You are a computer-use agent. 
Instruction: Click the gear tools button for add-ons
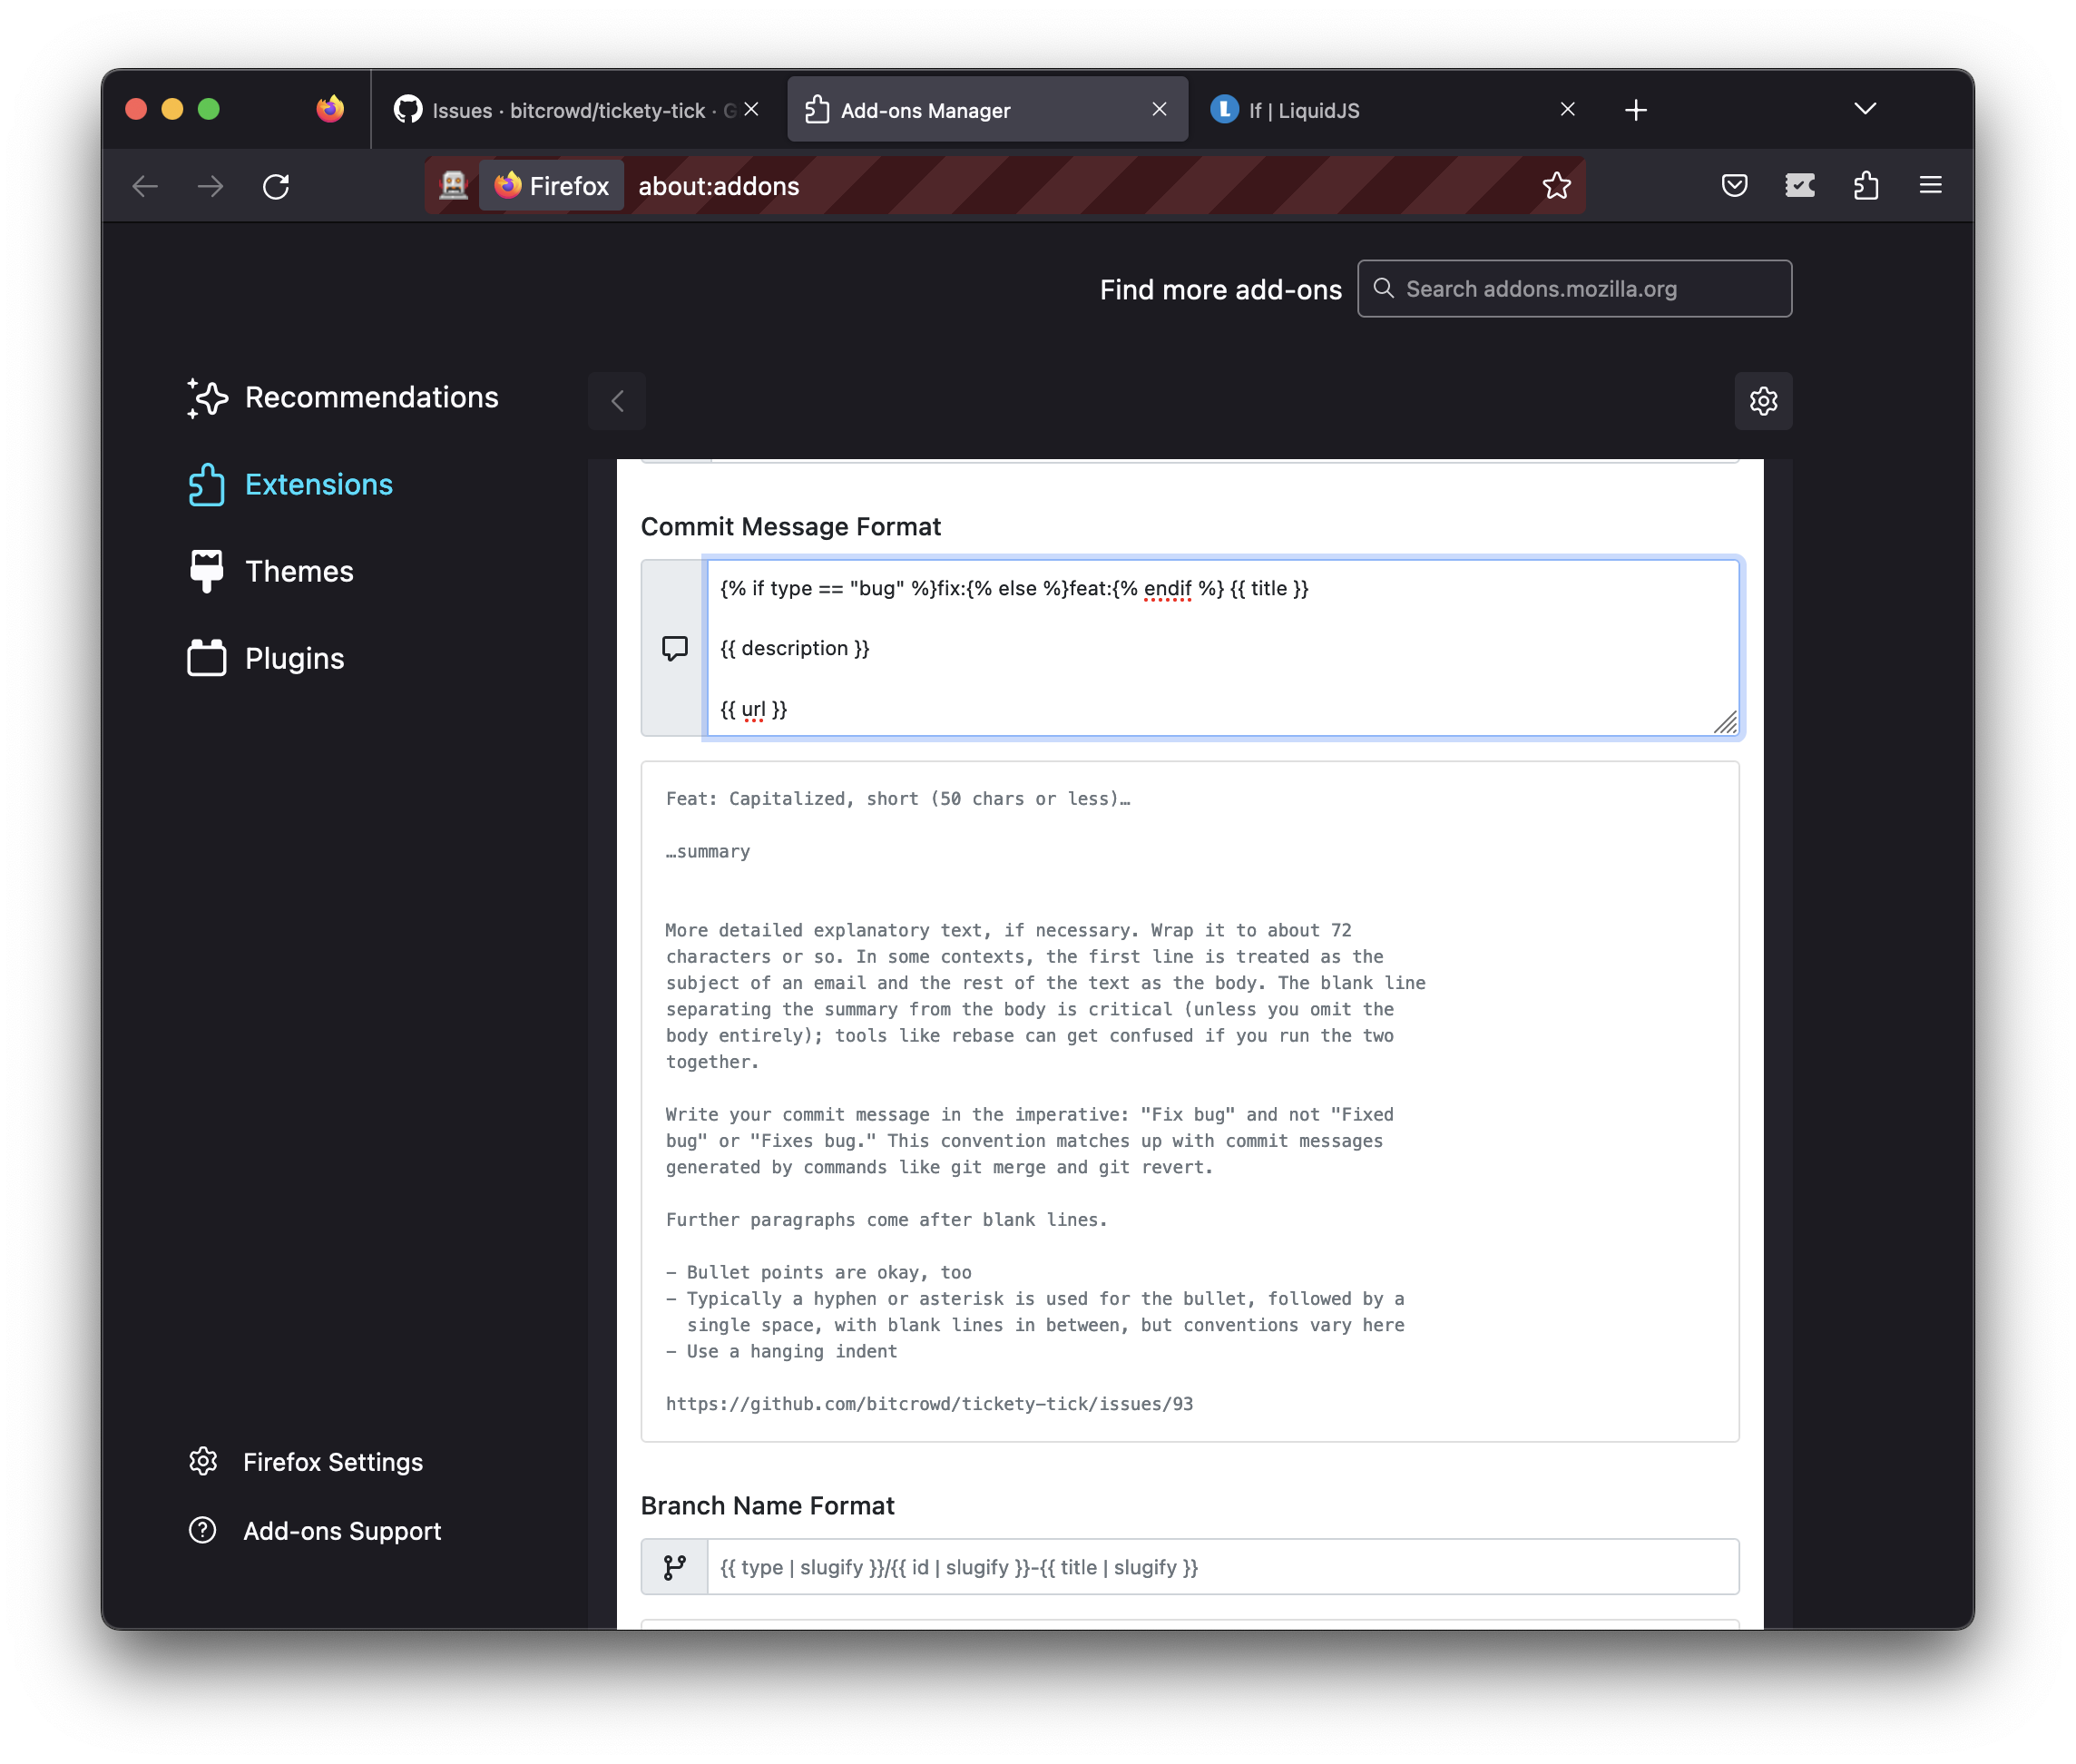(1762, 401)
